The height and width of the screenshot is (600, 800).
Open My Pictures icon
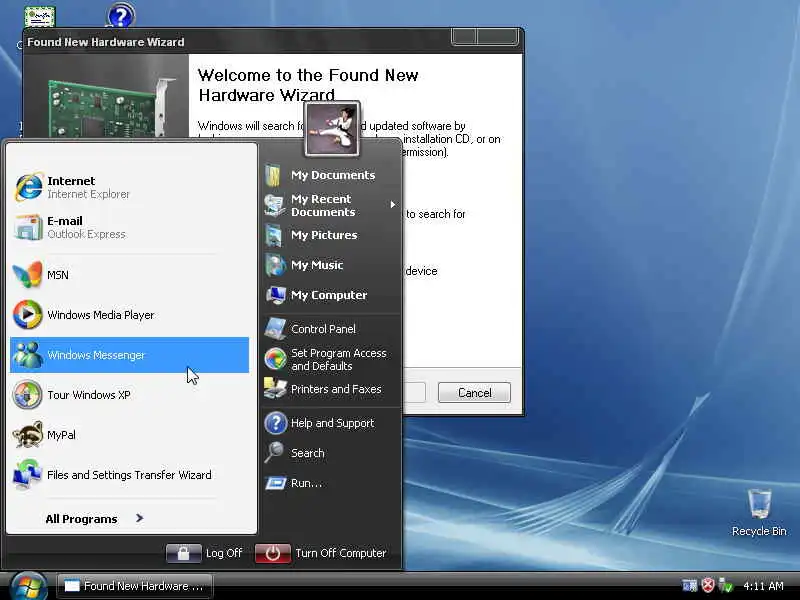[x=274, y=235]
